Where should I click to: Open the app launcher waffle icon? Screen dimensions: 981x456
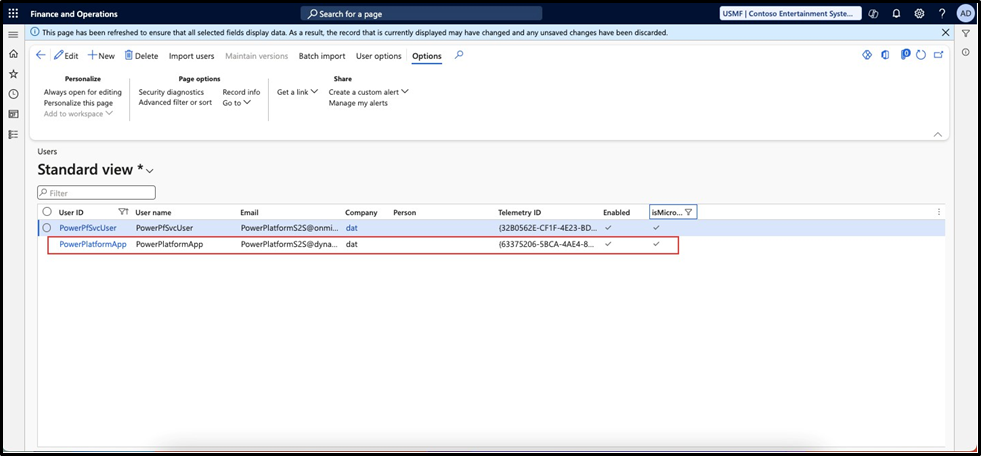[13, 14]
